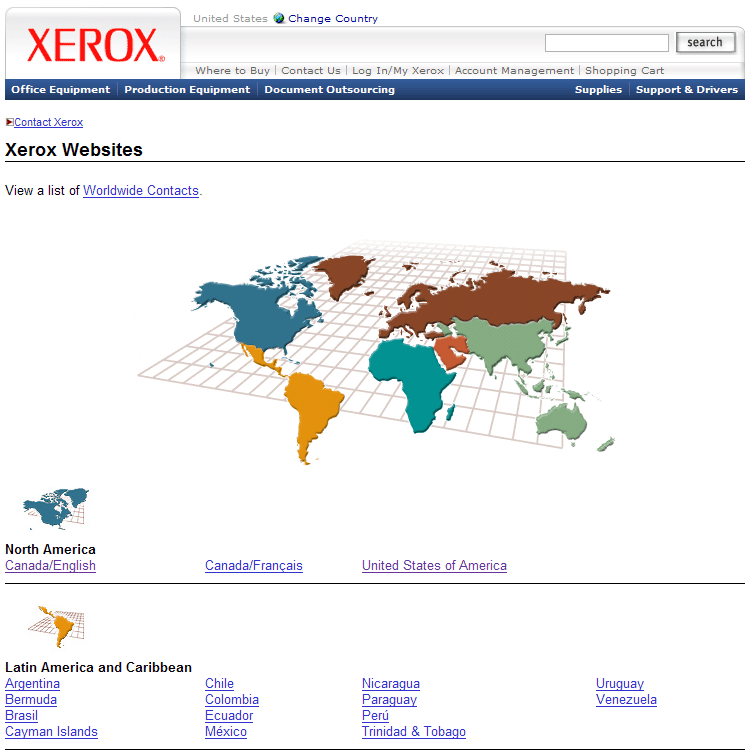Click the Latin America map thumbnail
The height and width of the screenshot is (756, 754).
coord(56,627)
